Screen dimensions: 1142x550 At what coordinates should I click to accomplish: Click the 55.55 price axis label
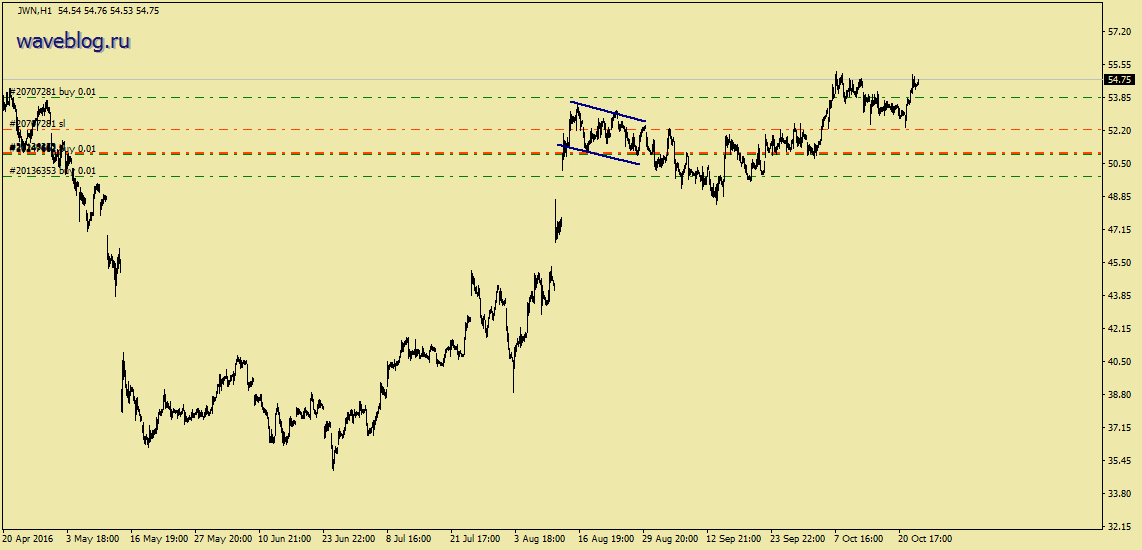coord(1118,65)
